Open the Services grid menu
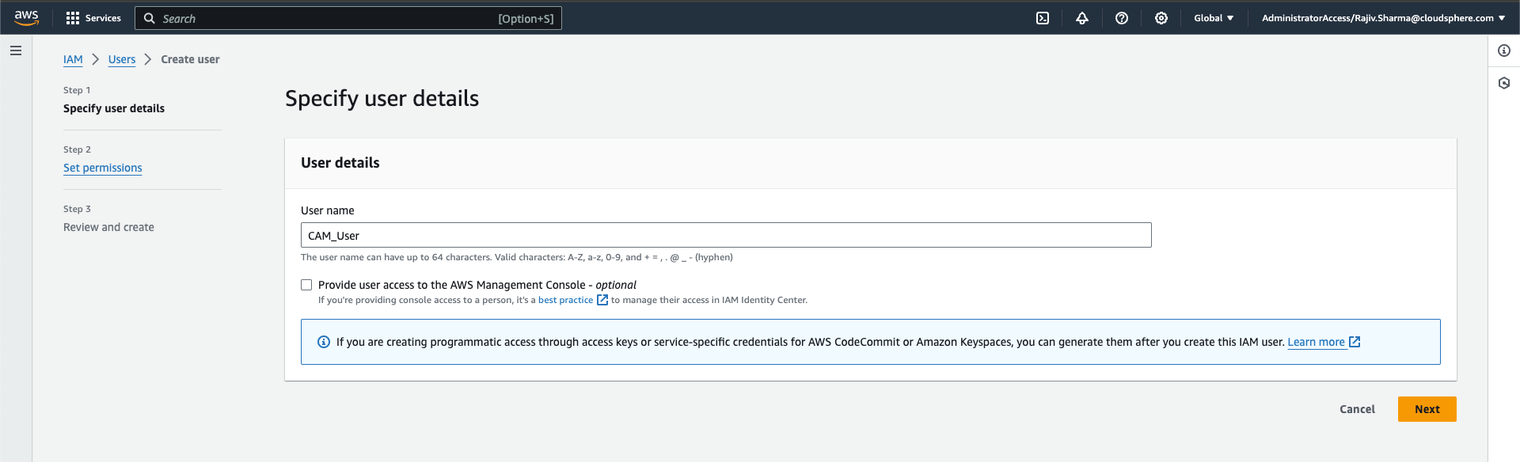The image size is (1520, 462). (73, 18)
